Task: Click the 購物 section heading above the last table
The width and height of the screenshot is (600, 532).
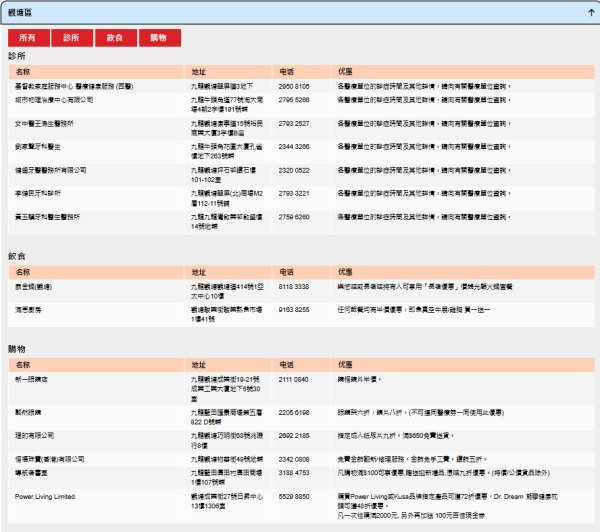Action: click(17, 349)
